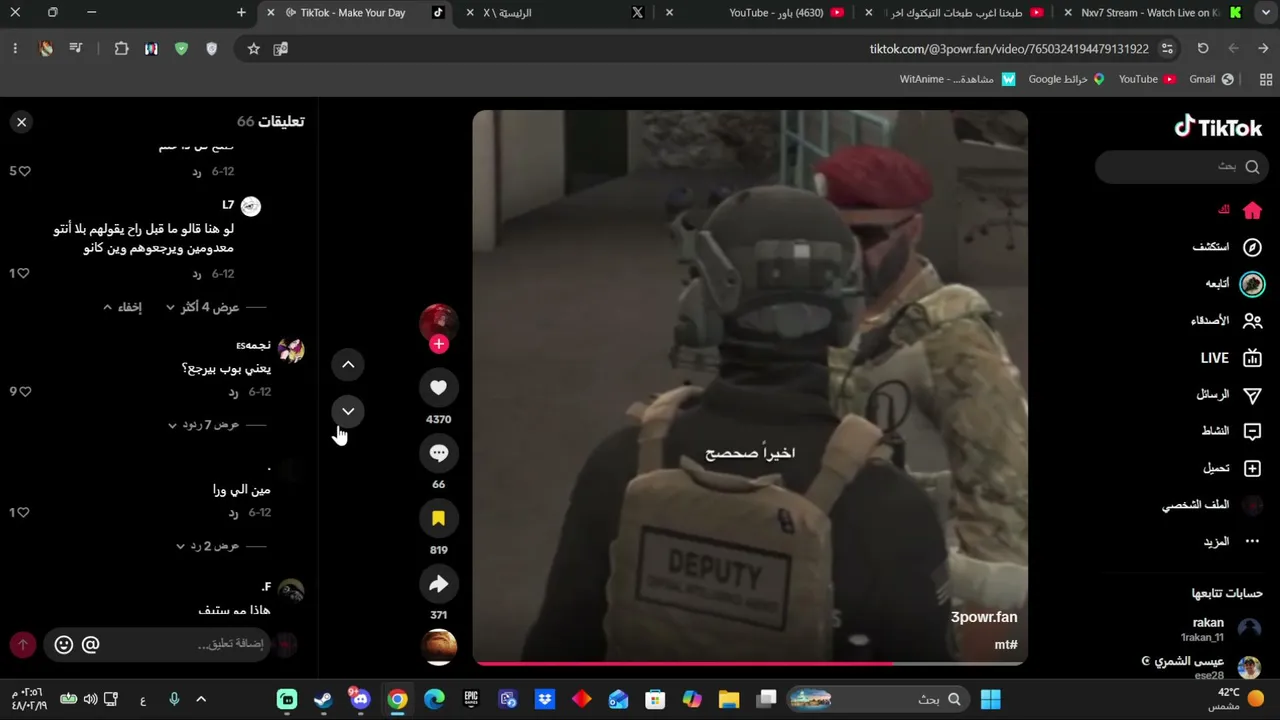
Task: Follow the creator with the red plus badge
Action: pos(438,344)
